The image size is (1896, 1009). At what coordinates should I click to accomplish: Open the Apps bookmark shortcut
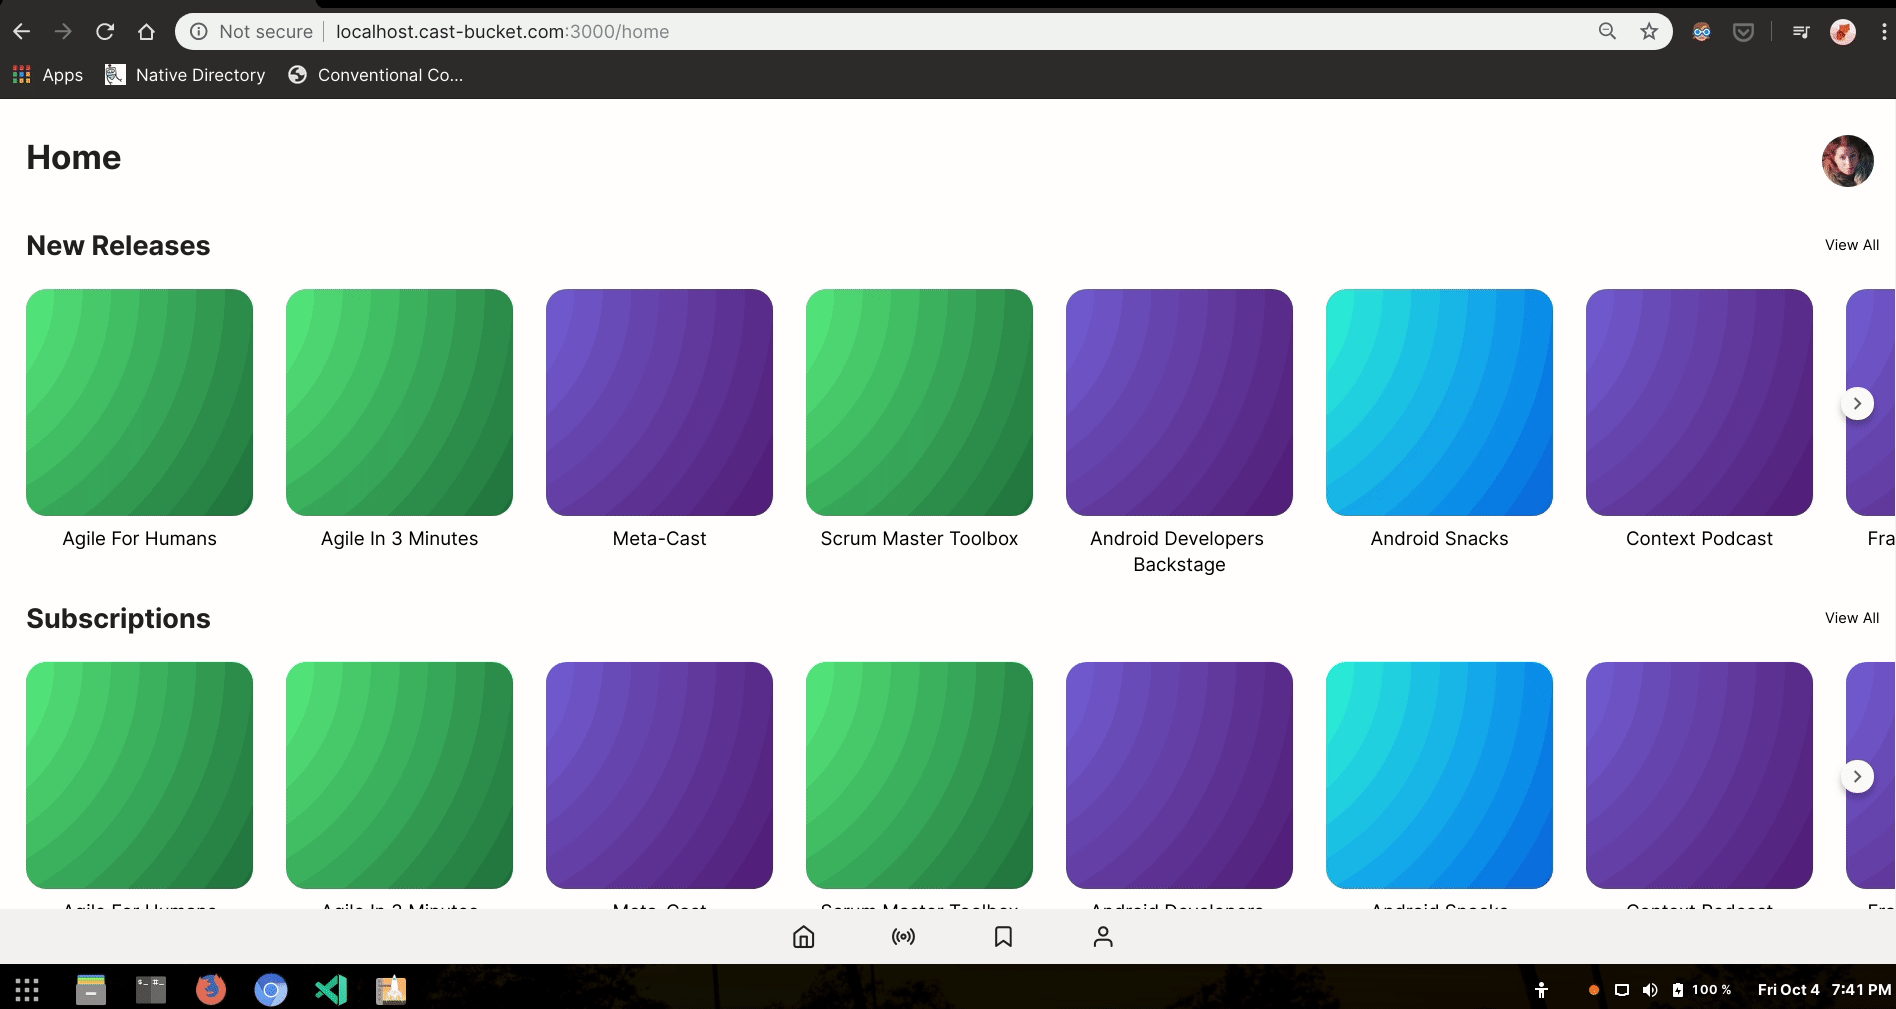pyautogui.click(x=47, y=75)
